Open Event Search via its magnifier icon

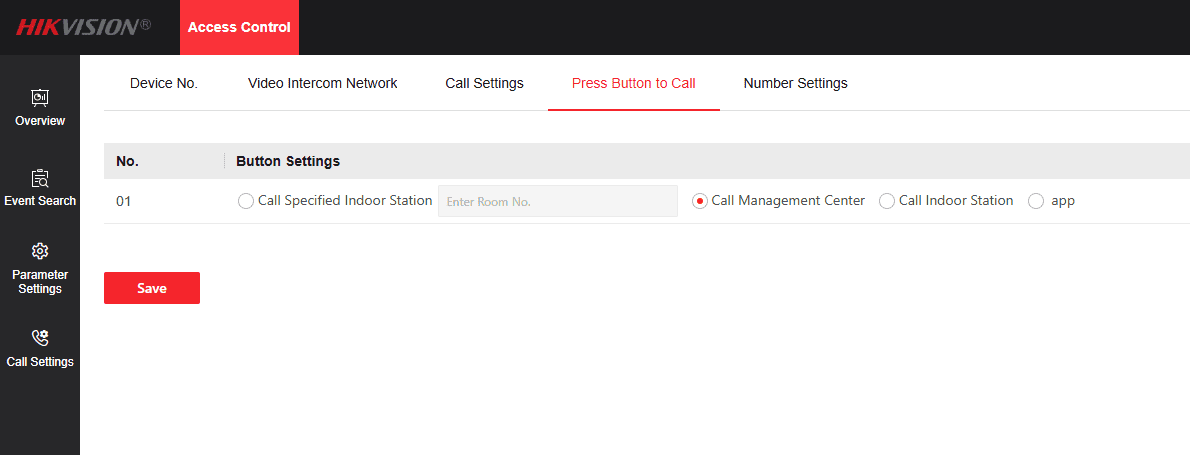point(40,179)
